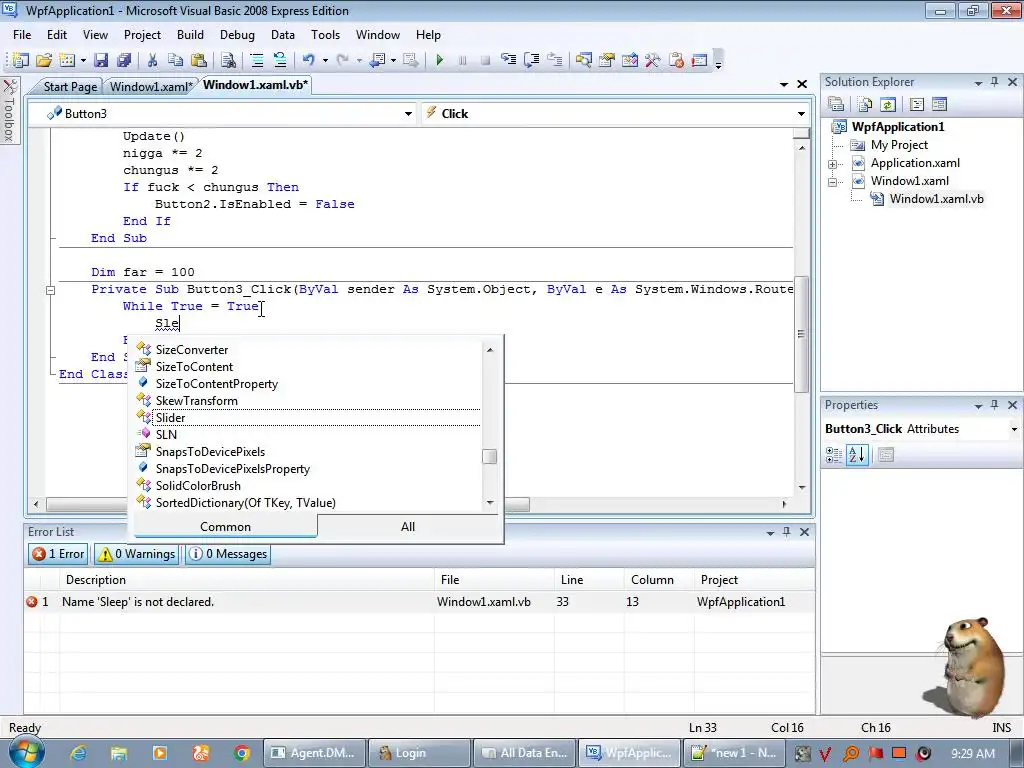Image resolution: width=1024 pixels, height=768 pixels.
Task: Click Refresh in the Solution Explorer toolbar
Action: pyautogui.click(x=888, y=104)
